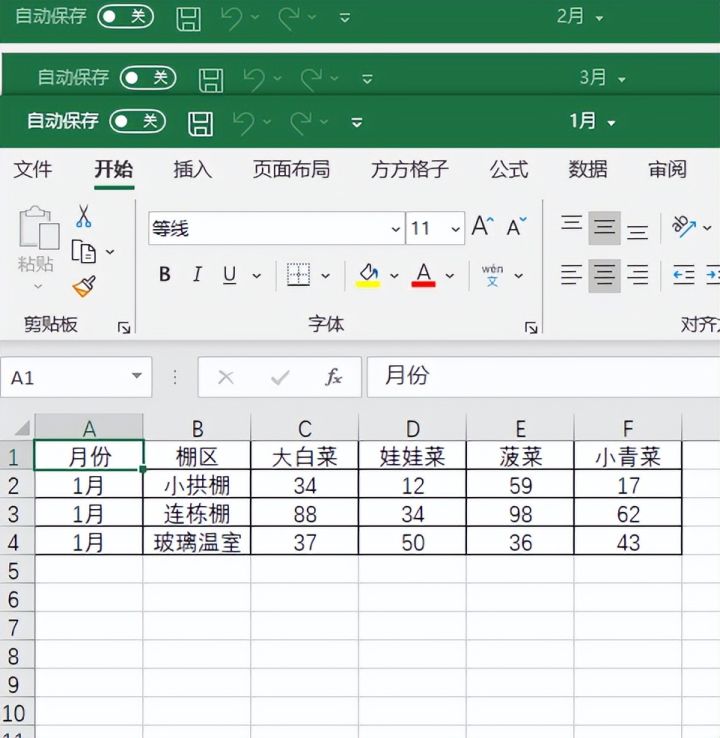The image size is (720, 738).
Task: Apply yellow fill color bucket
Action: [x=368, y=275]
